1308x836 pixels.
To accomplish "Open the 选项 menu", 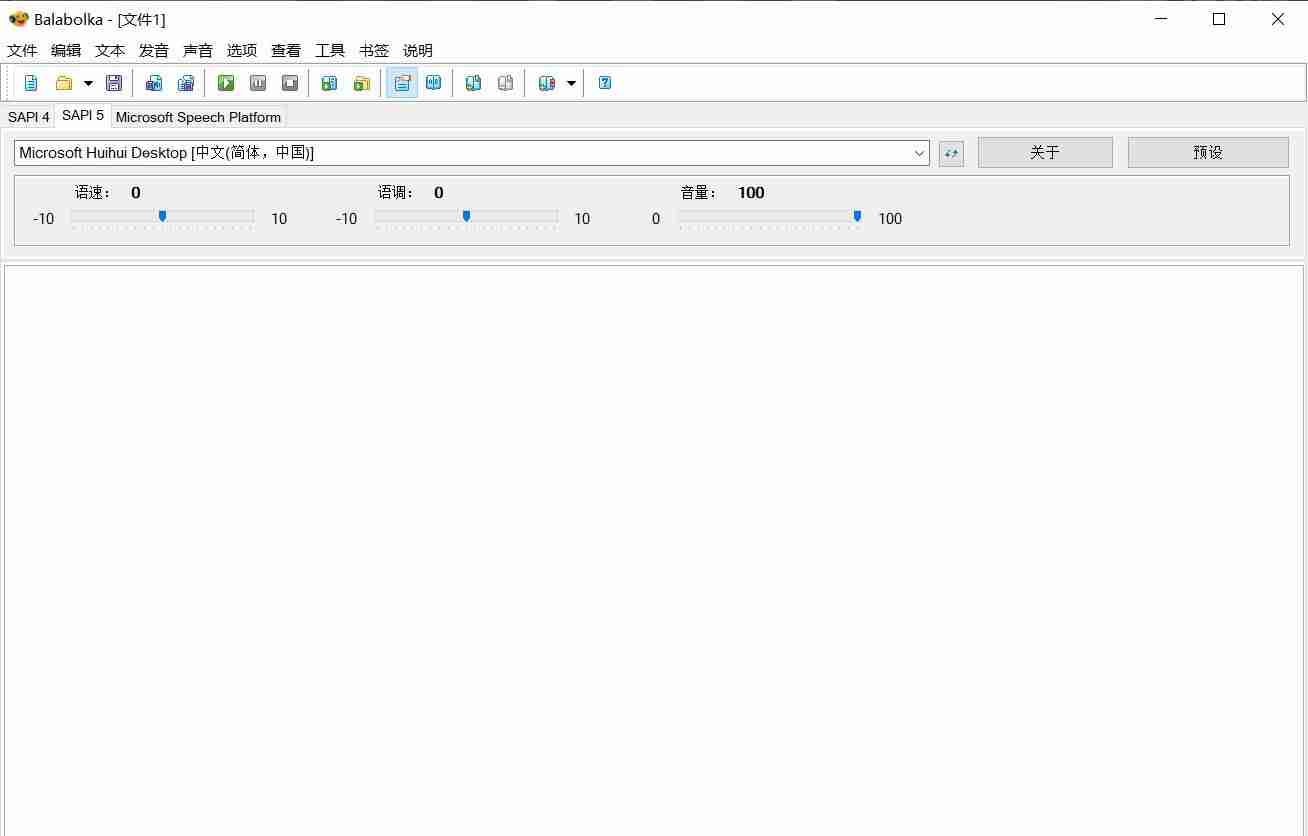I will [242, 50].
